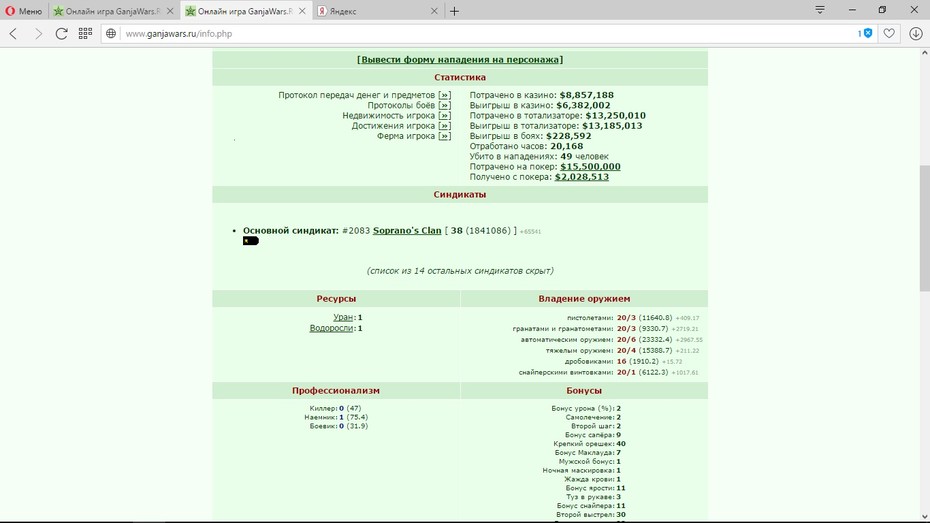Viewport: 930px width, 523px height.
Task: Reload the current page
Action: tap(61, 34)
